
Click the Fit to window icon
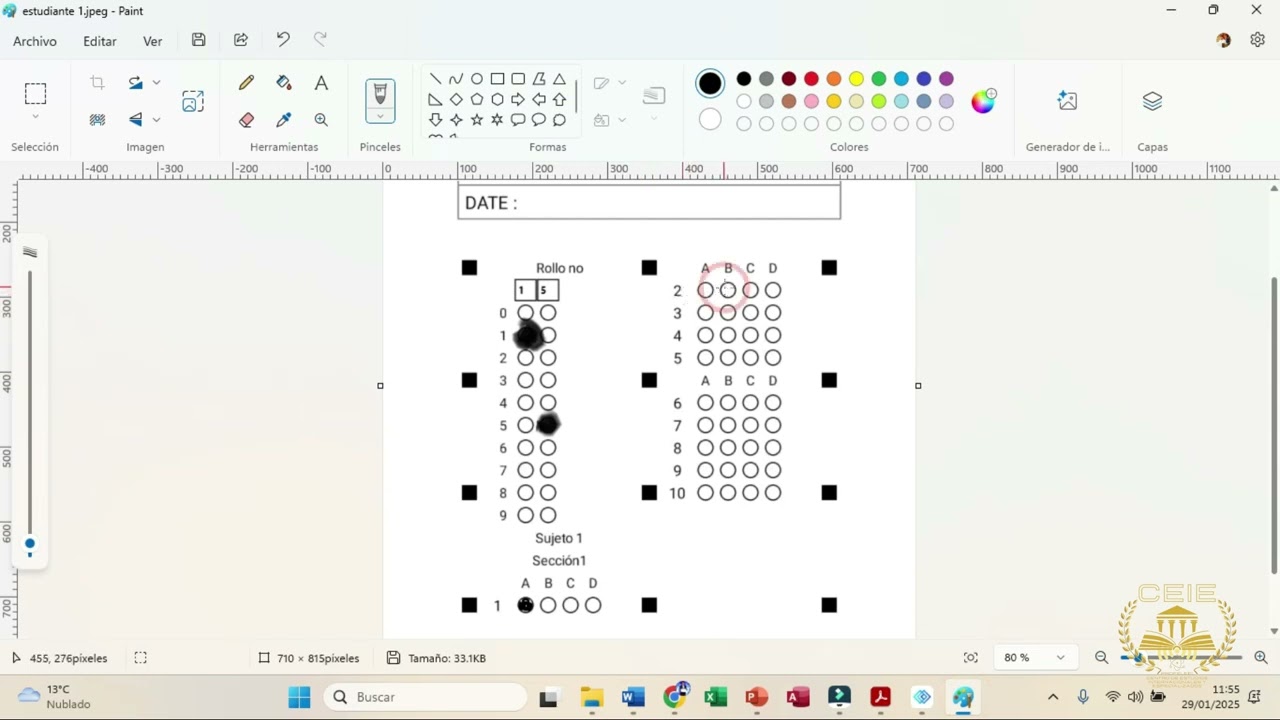pos(970,657)
